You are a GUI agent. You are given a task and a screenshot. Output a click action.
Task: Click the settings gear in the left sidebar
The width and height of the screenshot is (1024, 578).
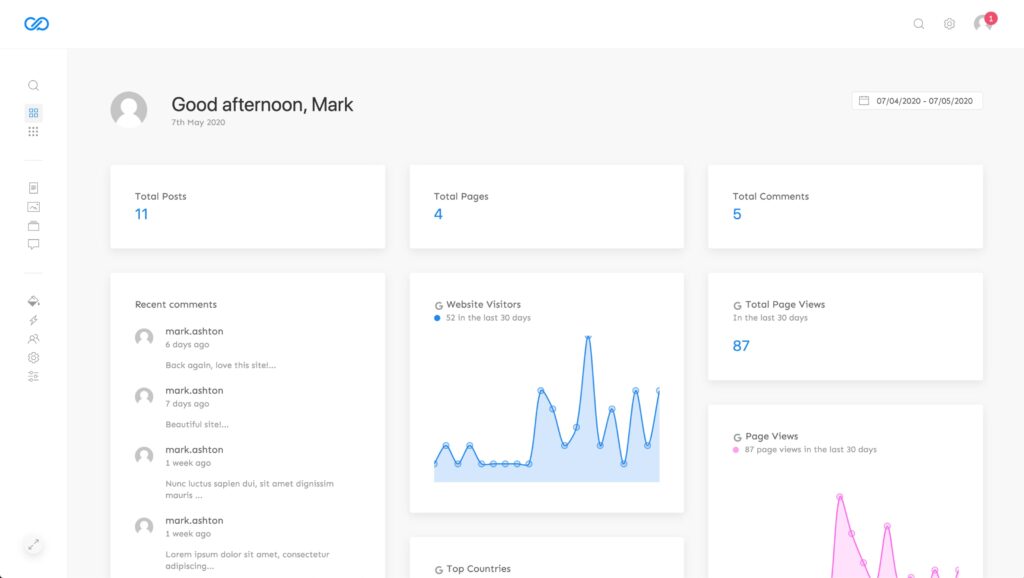[x=33, y=358]
